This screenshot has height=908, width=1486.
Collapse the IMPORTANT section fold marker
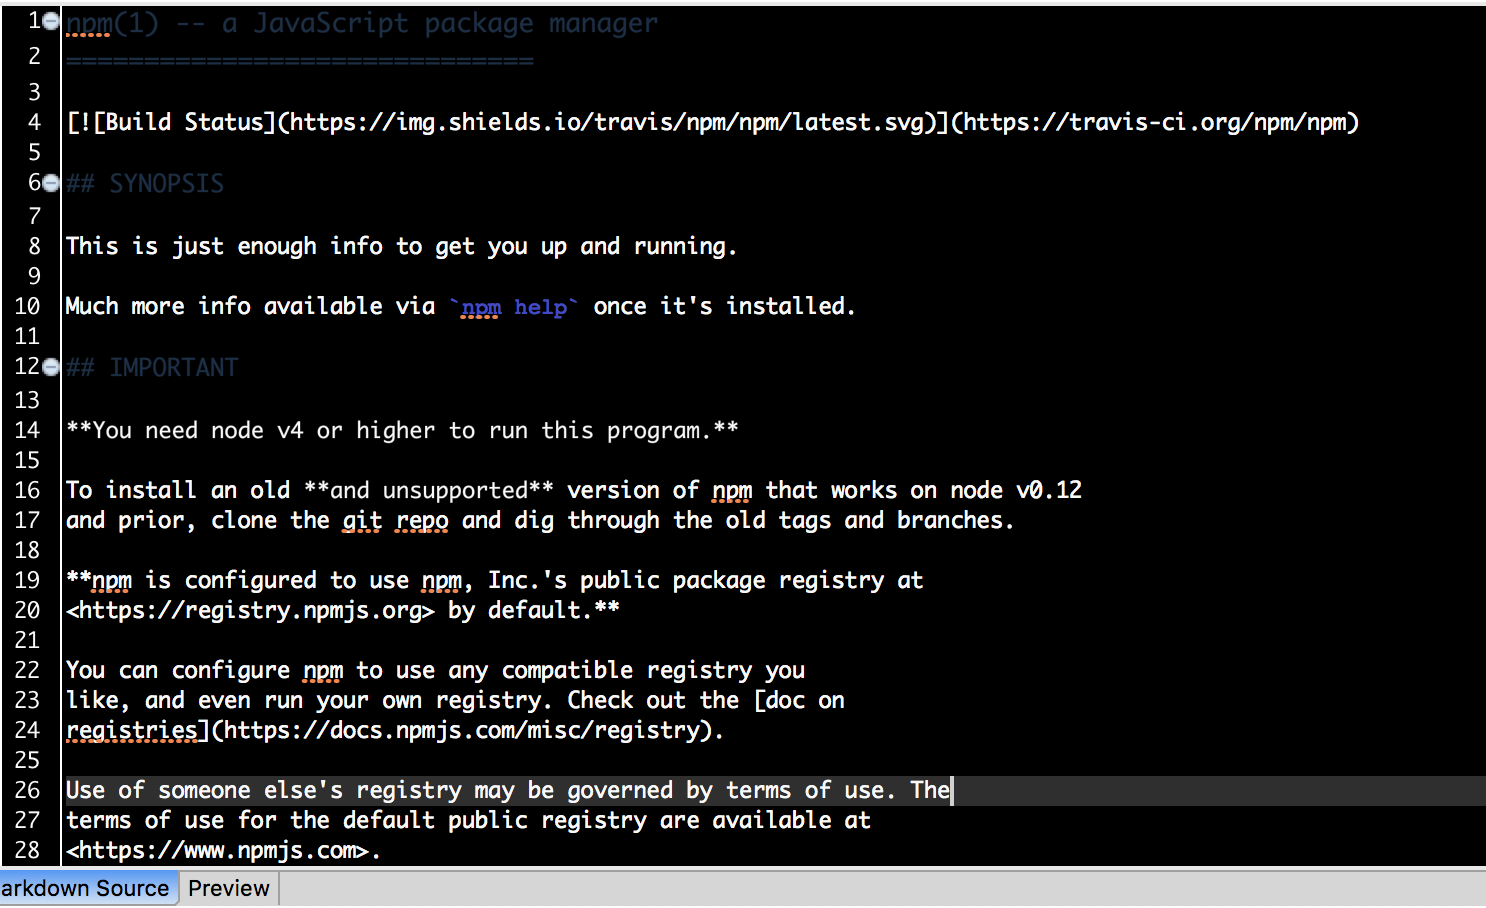(50, 366)
